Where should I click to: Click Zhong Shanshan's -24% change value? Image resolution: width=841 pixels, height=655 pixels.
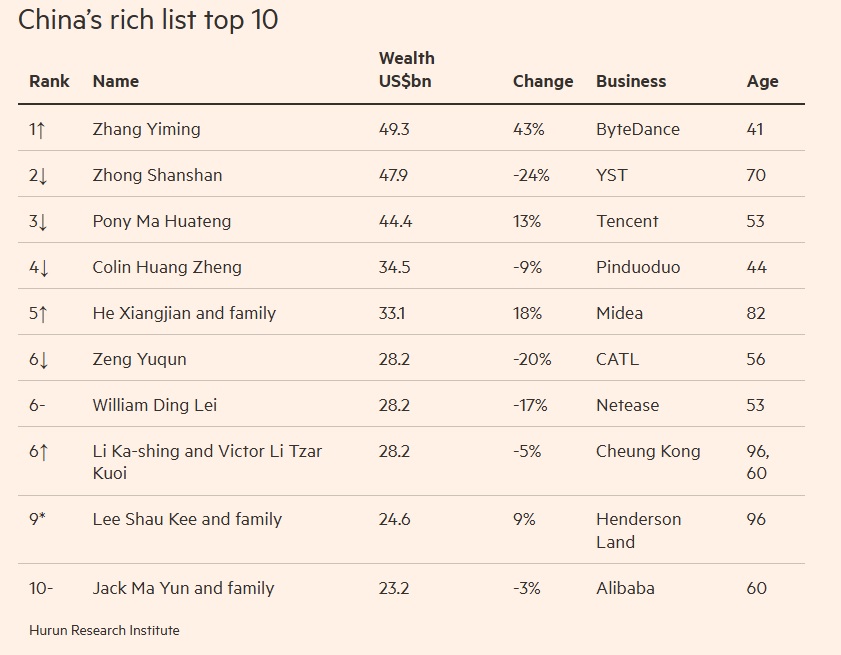tap(531, 175)
